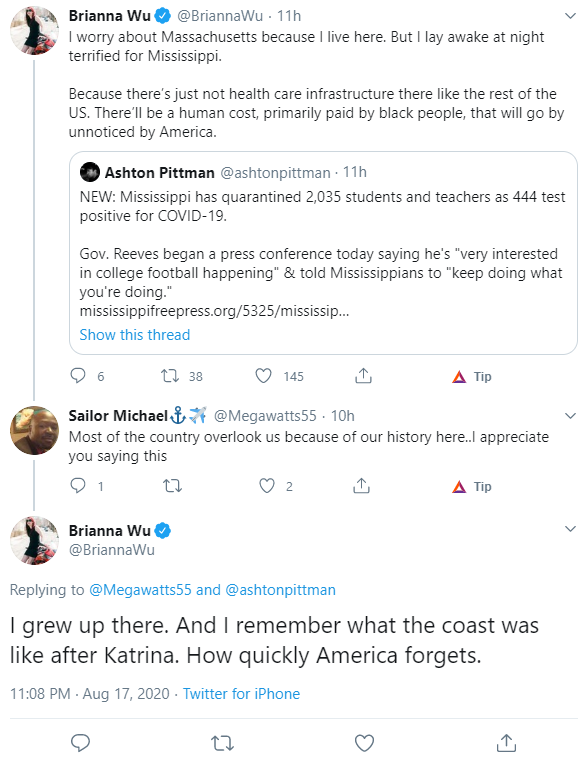The height and width of the screenshot is (763, 587).
Task: Like the tweet with 145 likes
Action: (263, 376)
